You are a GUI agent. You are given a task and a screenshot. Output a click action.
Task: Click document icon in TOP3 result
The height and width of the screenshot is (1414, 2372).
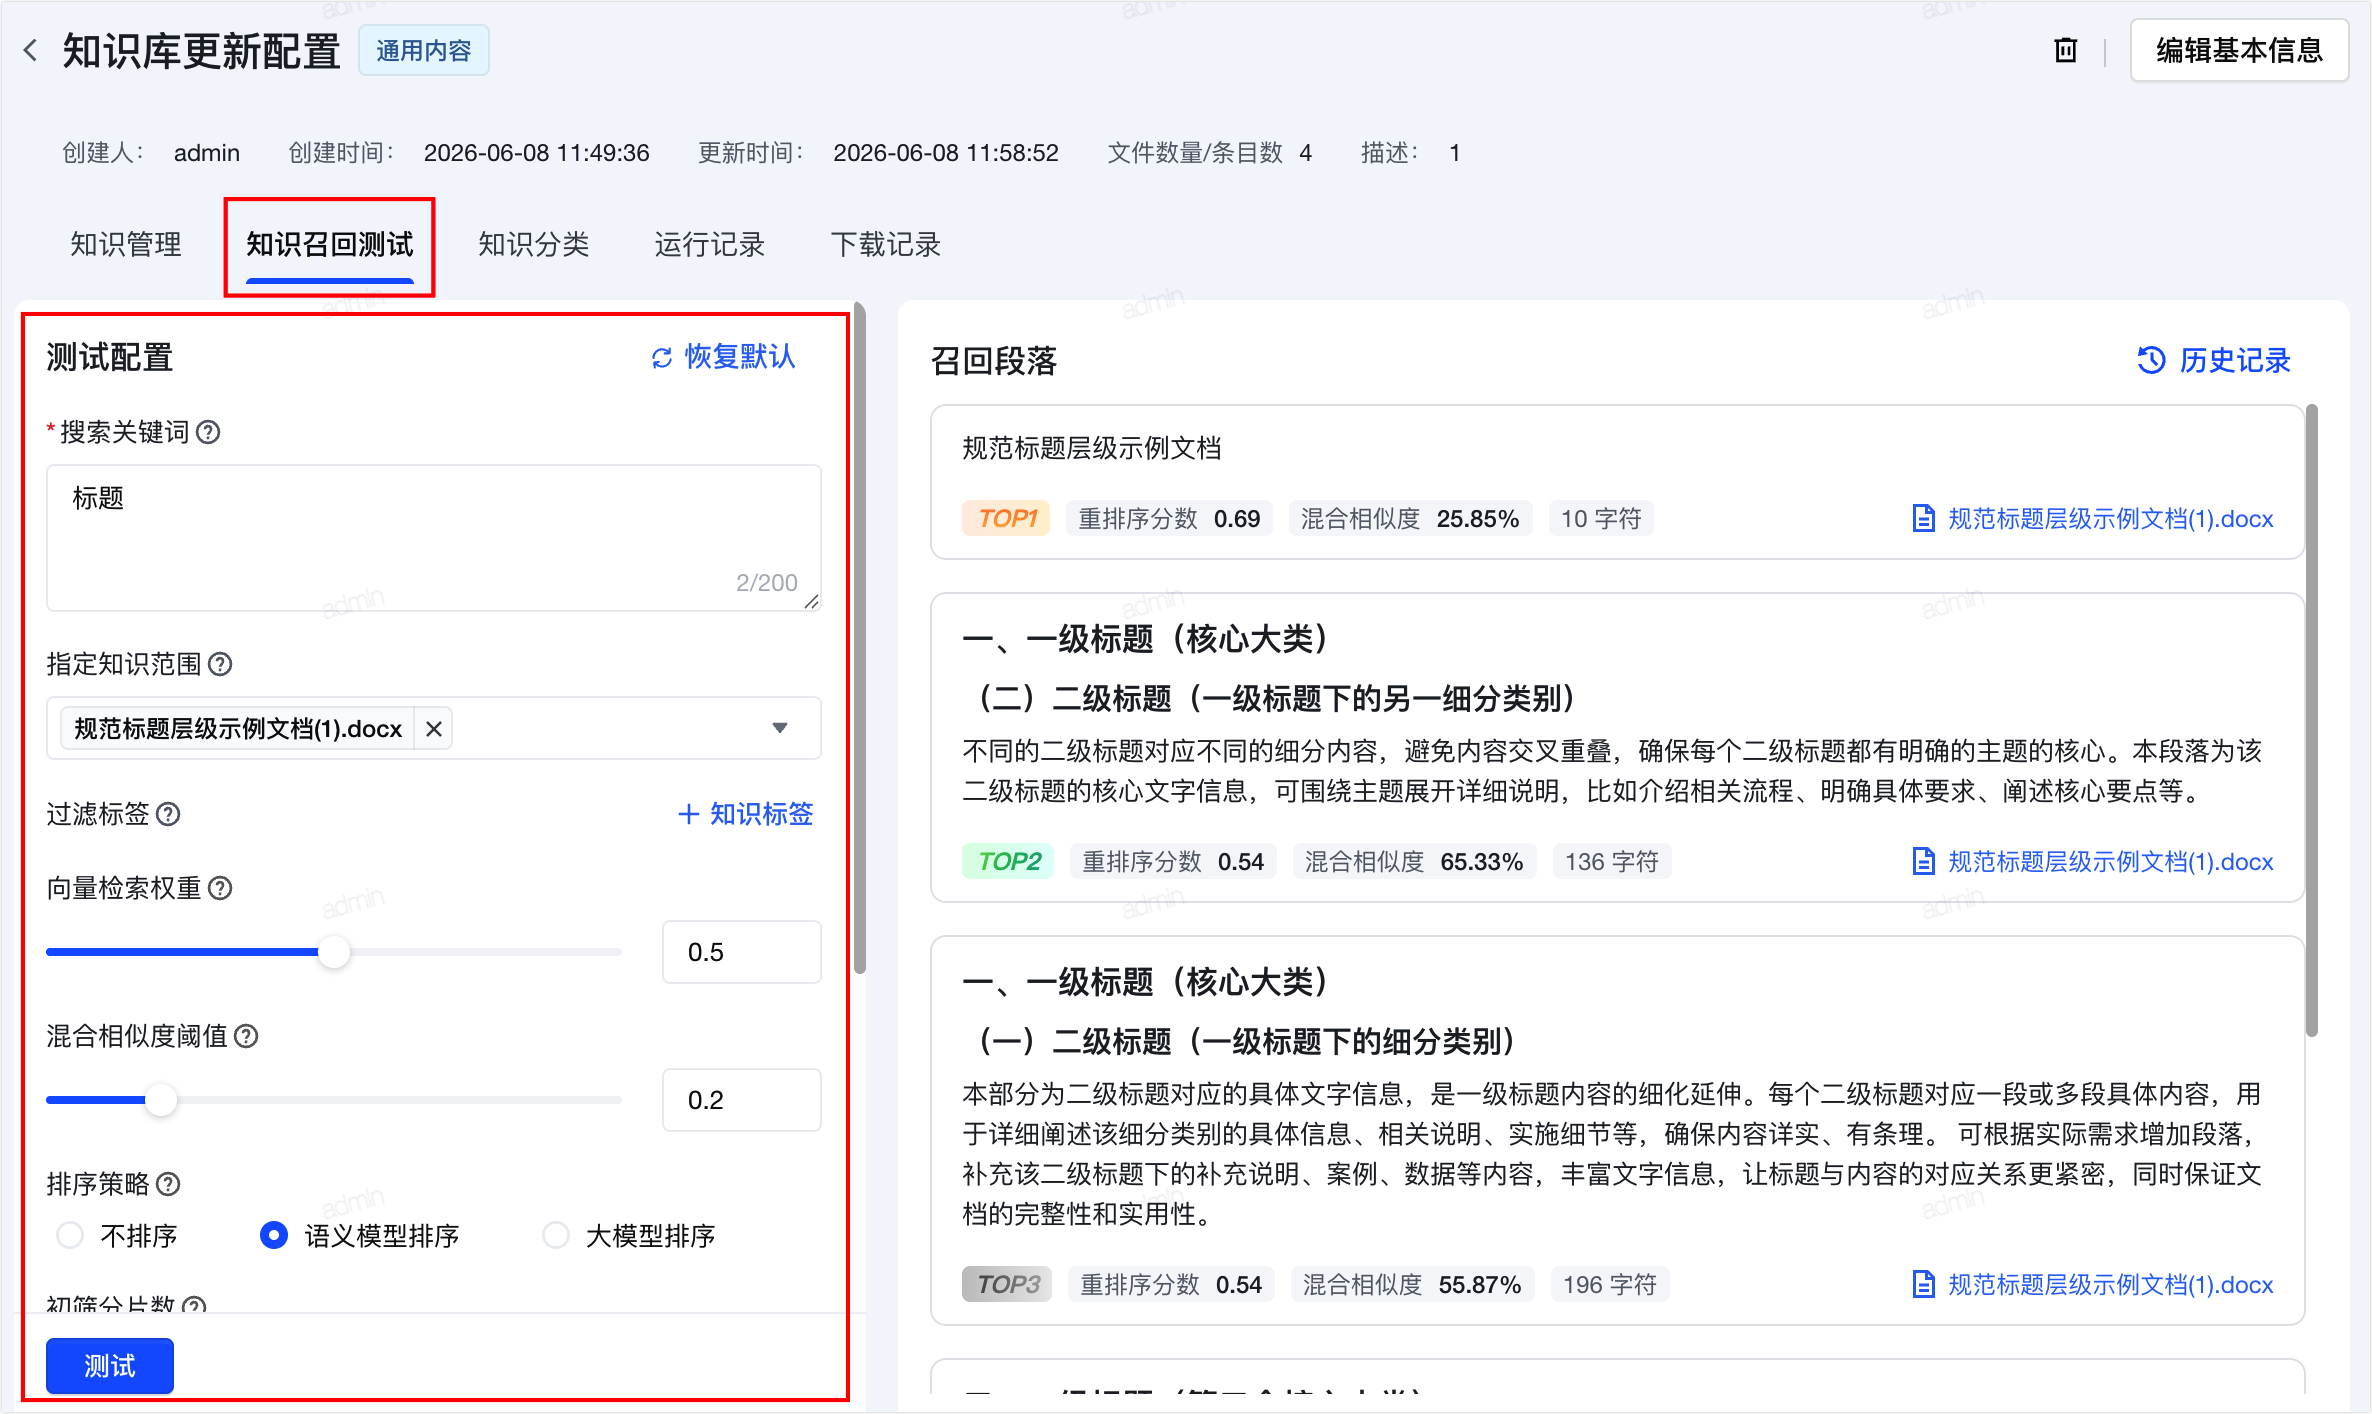[x=1922, y=1285]
